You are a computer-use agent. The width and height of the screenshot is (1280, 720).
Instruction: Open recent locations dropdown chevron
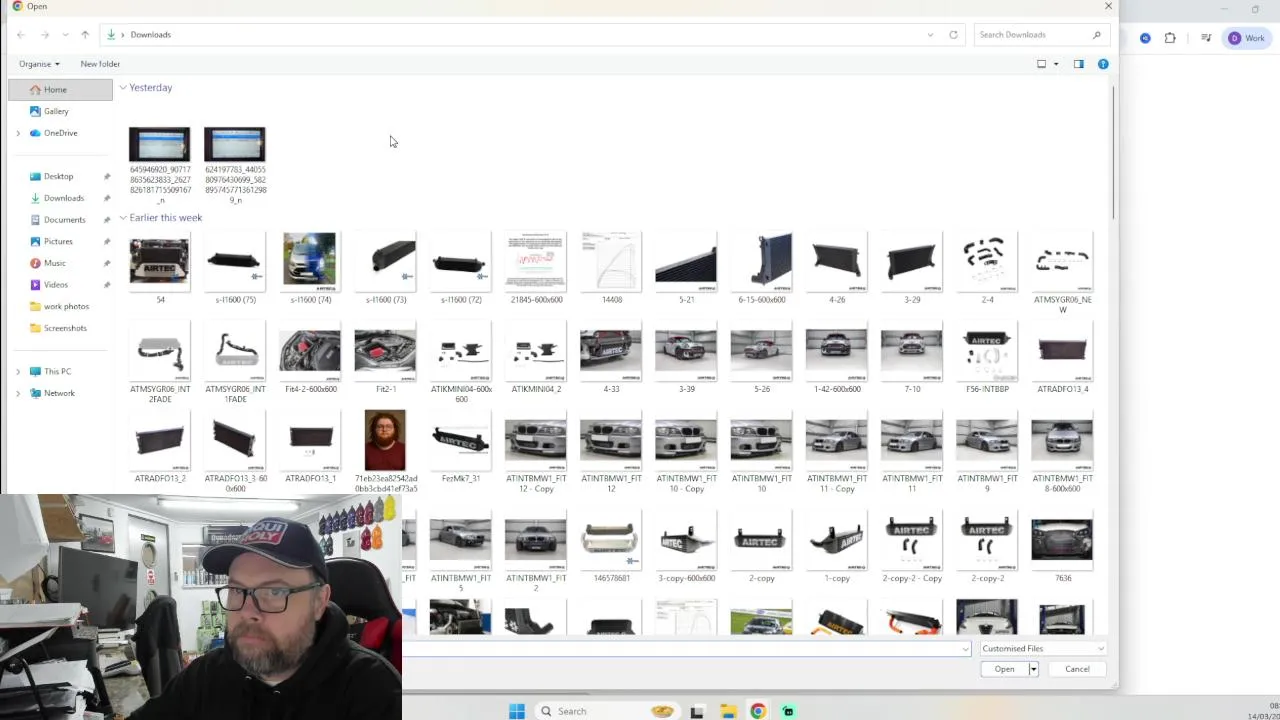click(66, 35)
